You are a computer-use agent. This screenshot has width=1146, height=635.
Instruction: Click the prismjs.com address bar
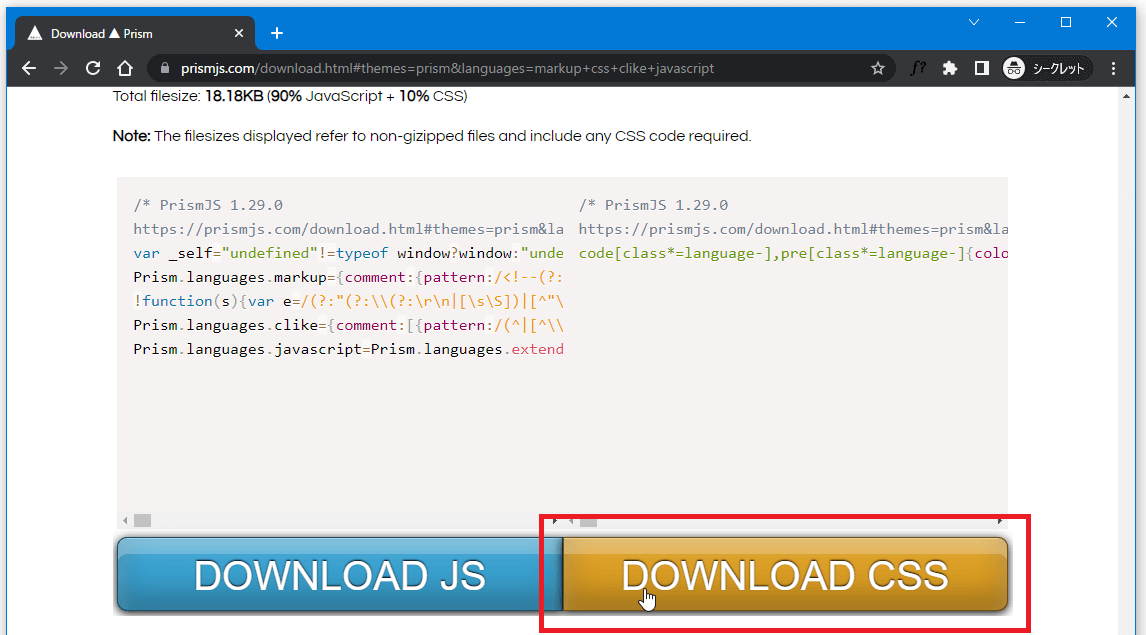[500, 69]
